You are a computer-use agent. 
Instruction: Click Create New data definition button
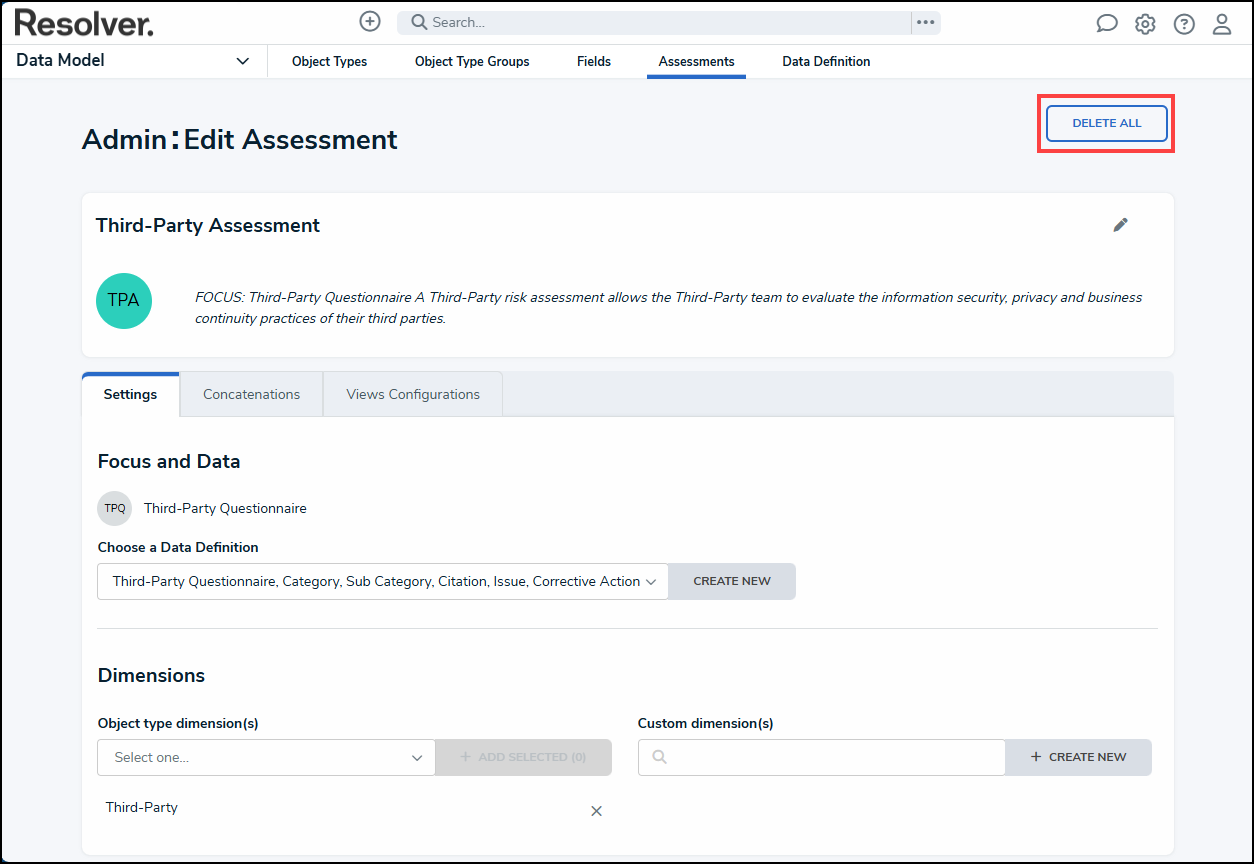point(732,581)
